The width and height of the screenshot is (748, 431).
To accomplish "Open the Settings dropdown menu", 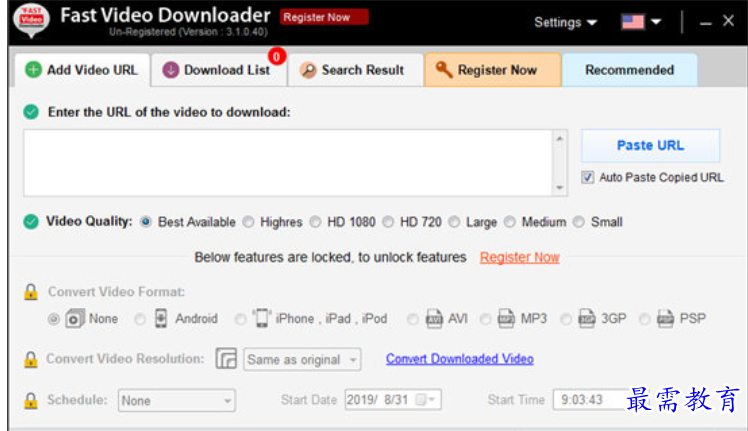I will pos(565,22).
